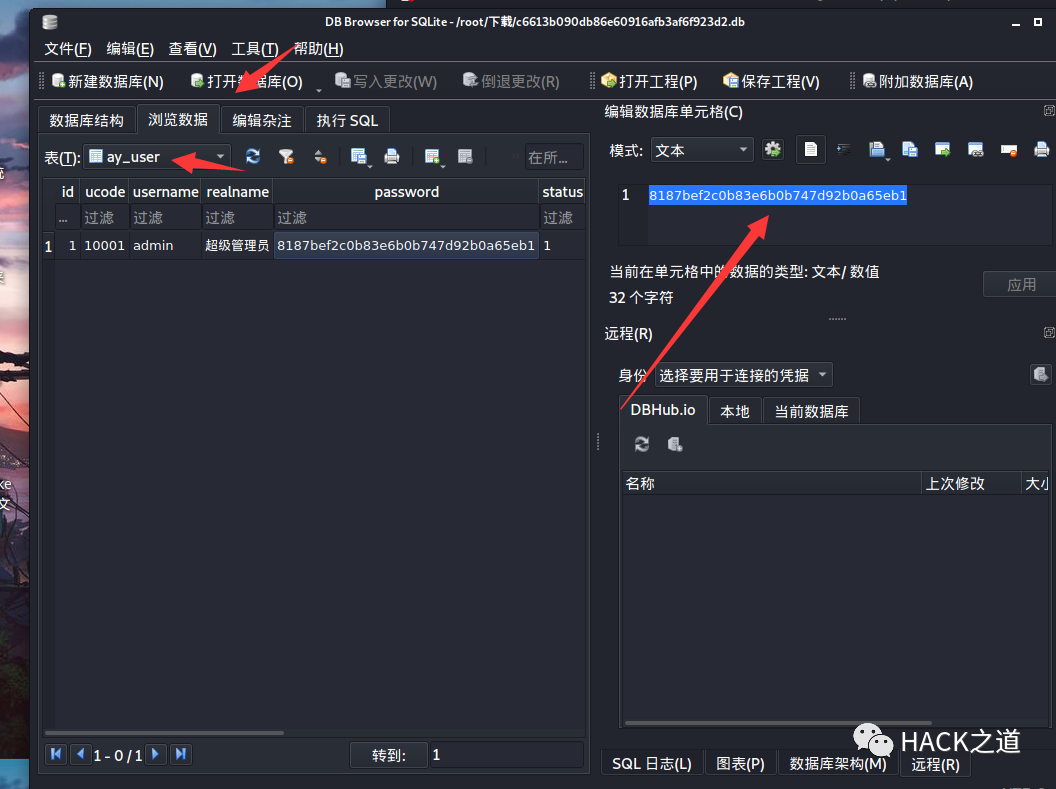Select the 本地 remote tab
Screen dimensions: 1056x789
pyautogui.click(x=735, y=411)
